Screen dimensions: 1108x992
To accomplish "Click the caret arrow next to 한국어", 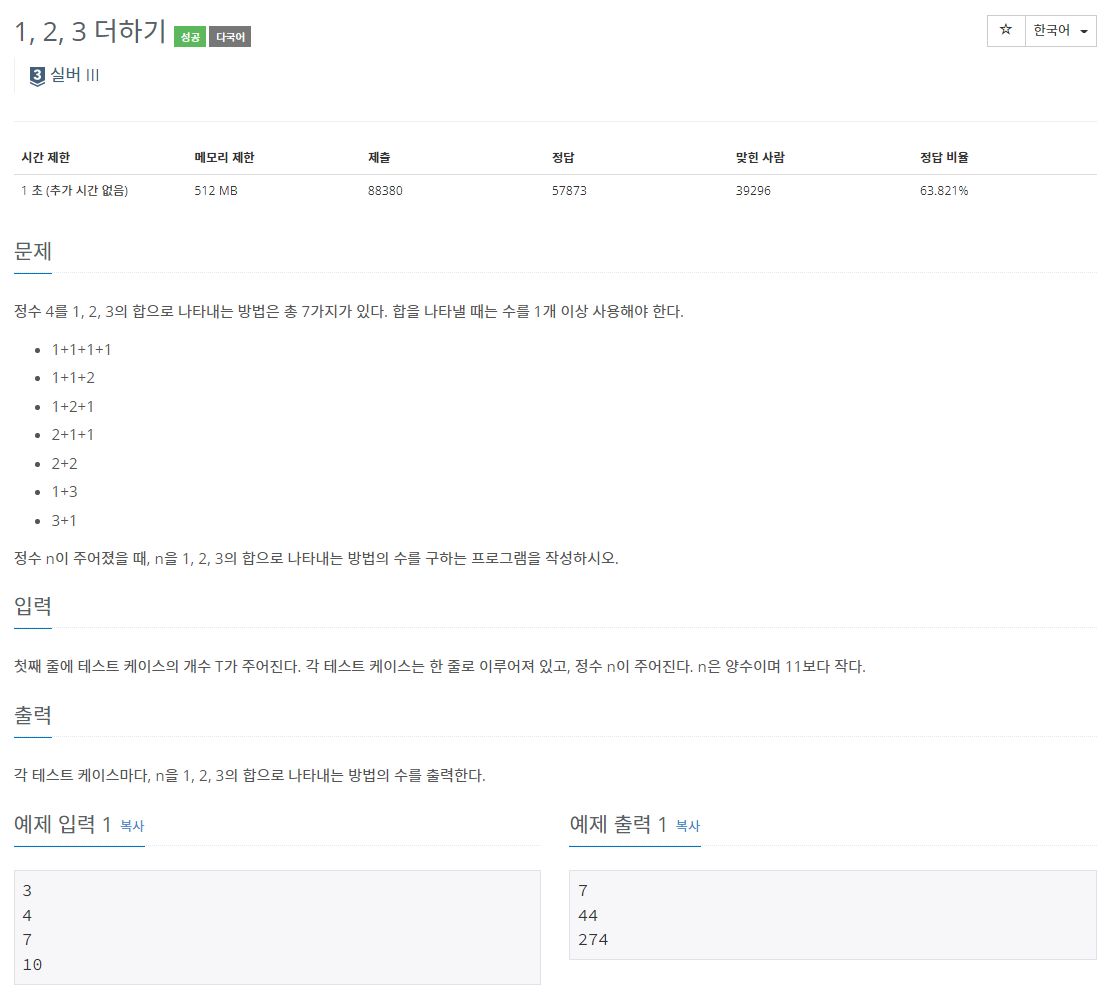I will (1084, 32).
